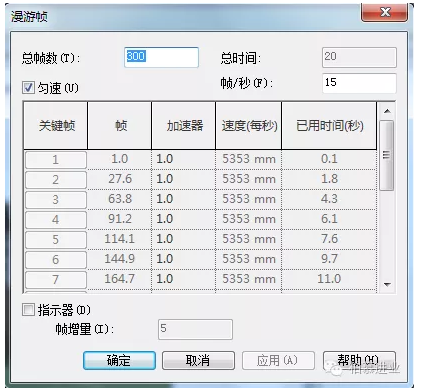Click frame cell 144.9
The height and width of the screenshot is (392, 421).
tap(120, 259)
